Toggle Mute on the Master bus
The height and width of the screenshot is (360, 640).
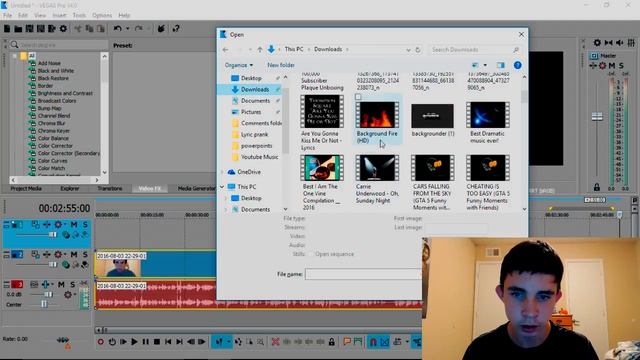pos(611,65)
